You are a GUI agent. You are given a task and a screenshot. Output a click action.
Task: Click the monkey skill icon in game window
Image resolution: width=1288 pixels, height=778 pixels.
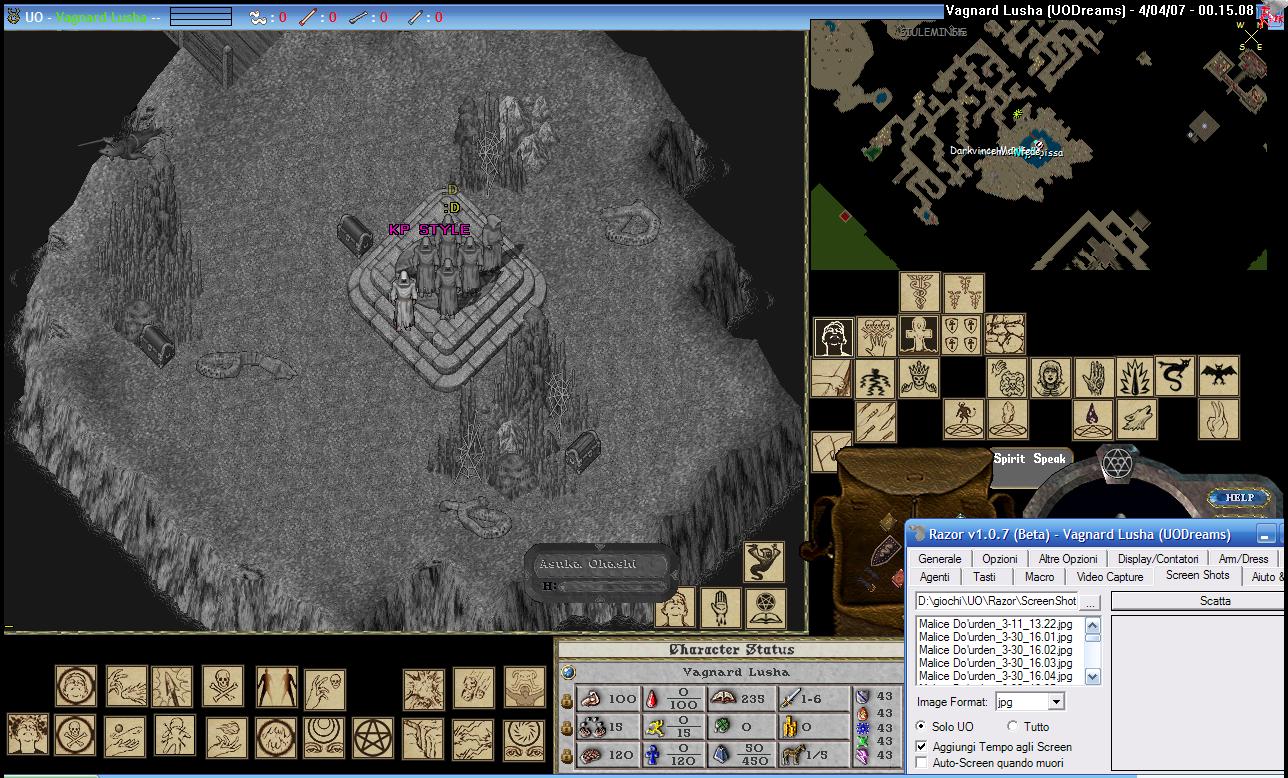(x=764, y=562)
